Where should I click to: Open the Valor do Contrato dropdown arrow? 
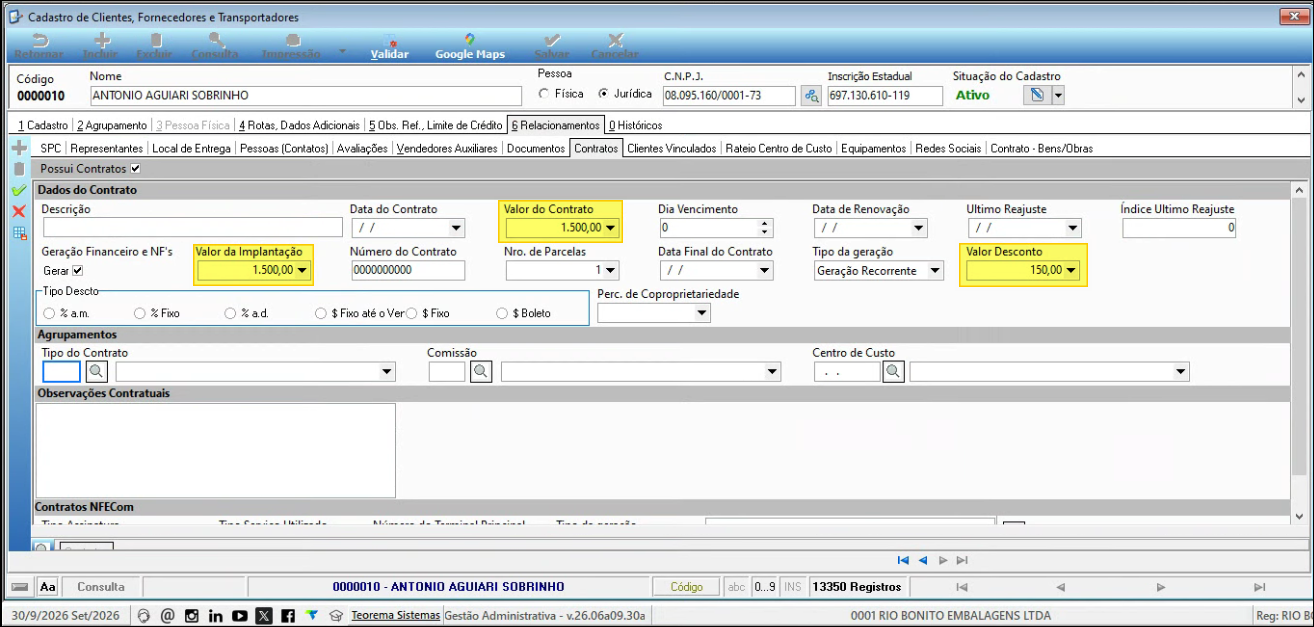[x=610, y=228]
